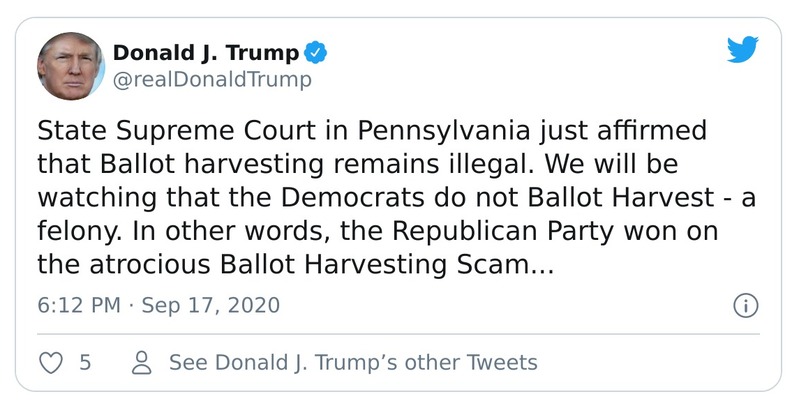Click the horizontal divider below the timestamp

tap(399, 334)
